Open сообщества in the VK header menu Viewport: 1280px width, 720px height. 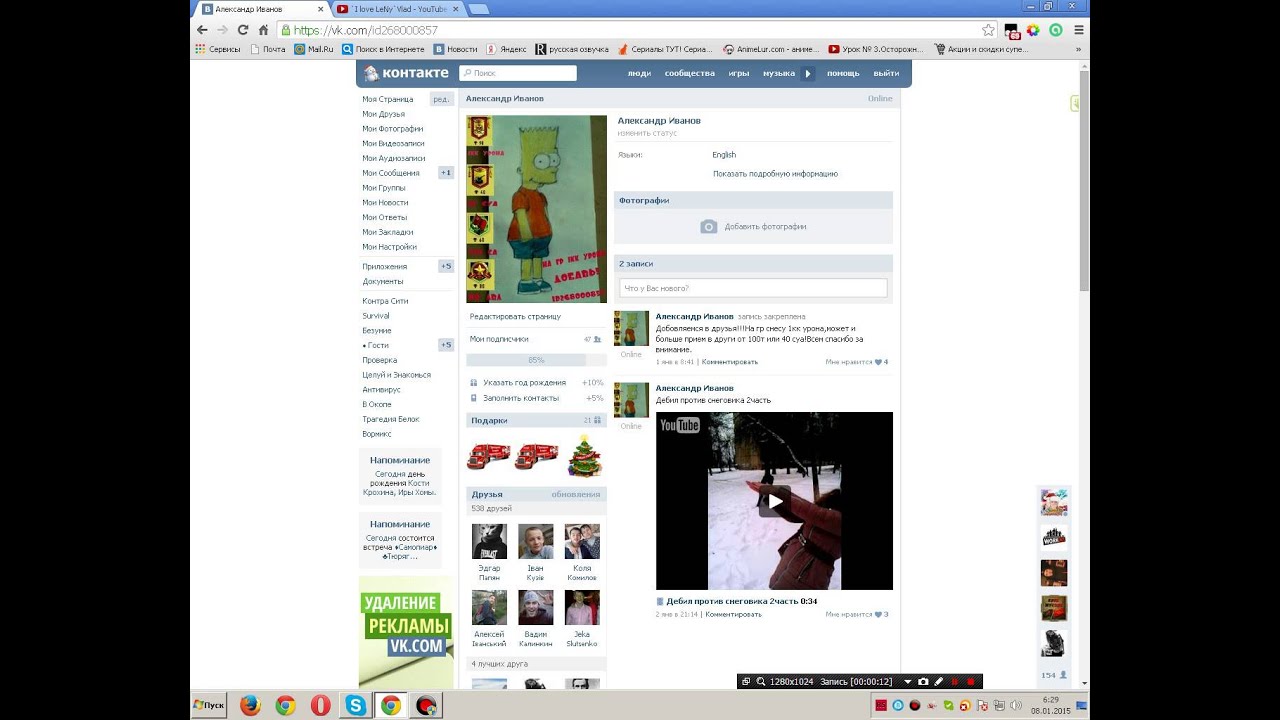[x=690, y=73]
